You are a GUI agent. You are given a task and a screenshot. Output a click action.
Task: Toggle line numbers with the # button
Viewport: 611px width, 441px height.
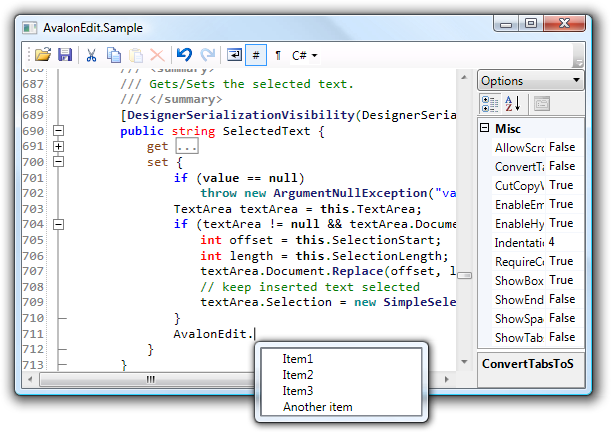pos(257,55)
